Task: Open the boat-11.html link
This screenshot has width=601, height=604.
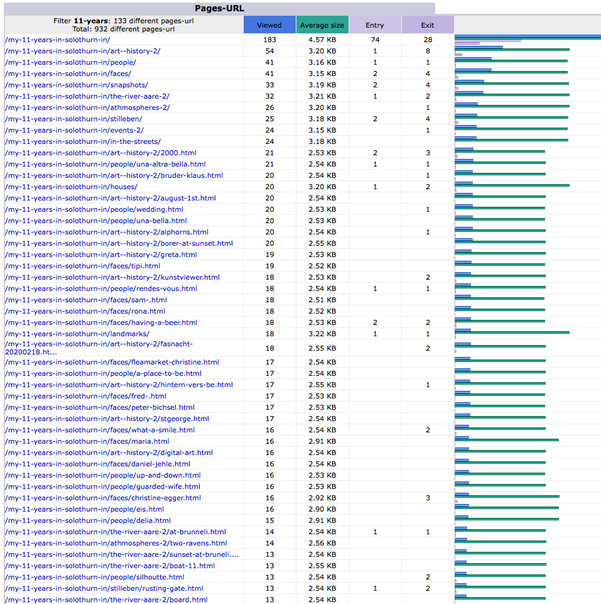Action: click(110, 566)
